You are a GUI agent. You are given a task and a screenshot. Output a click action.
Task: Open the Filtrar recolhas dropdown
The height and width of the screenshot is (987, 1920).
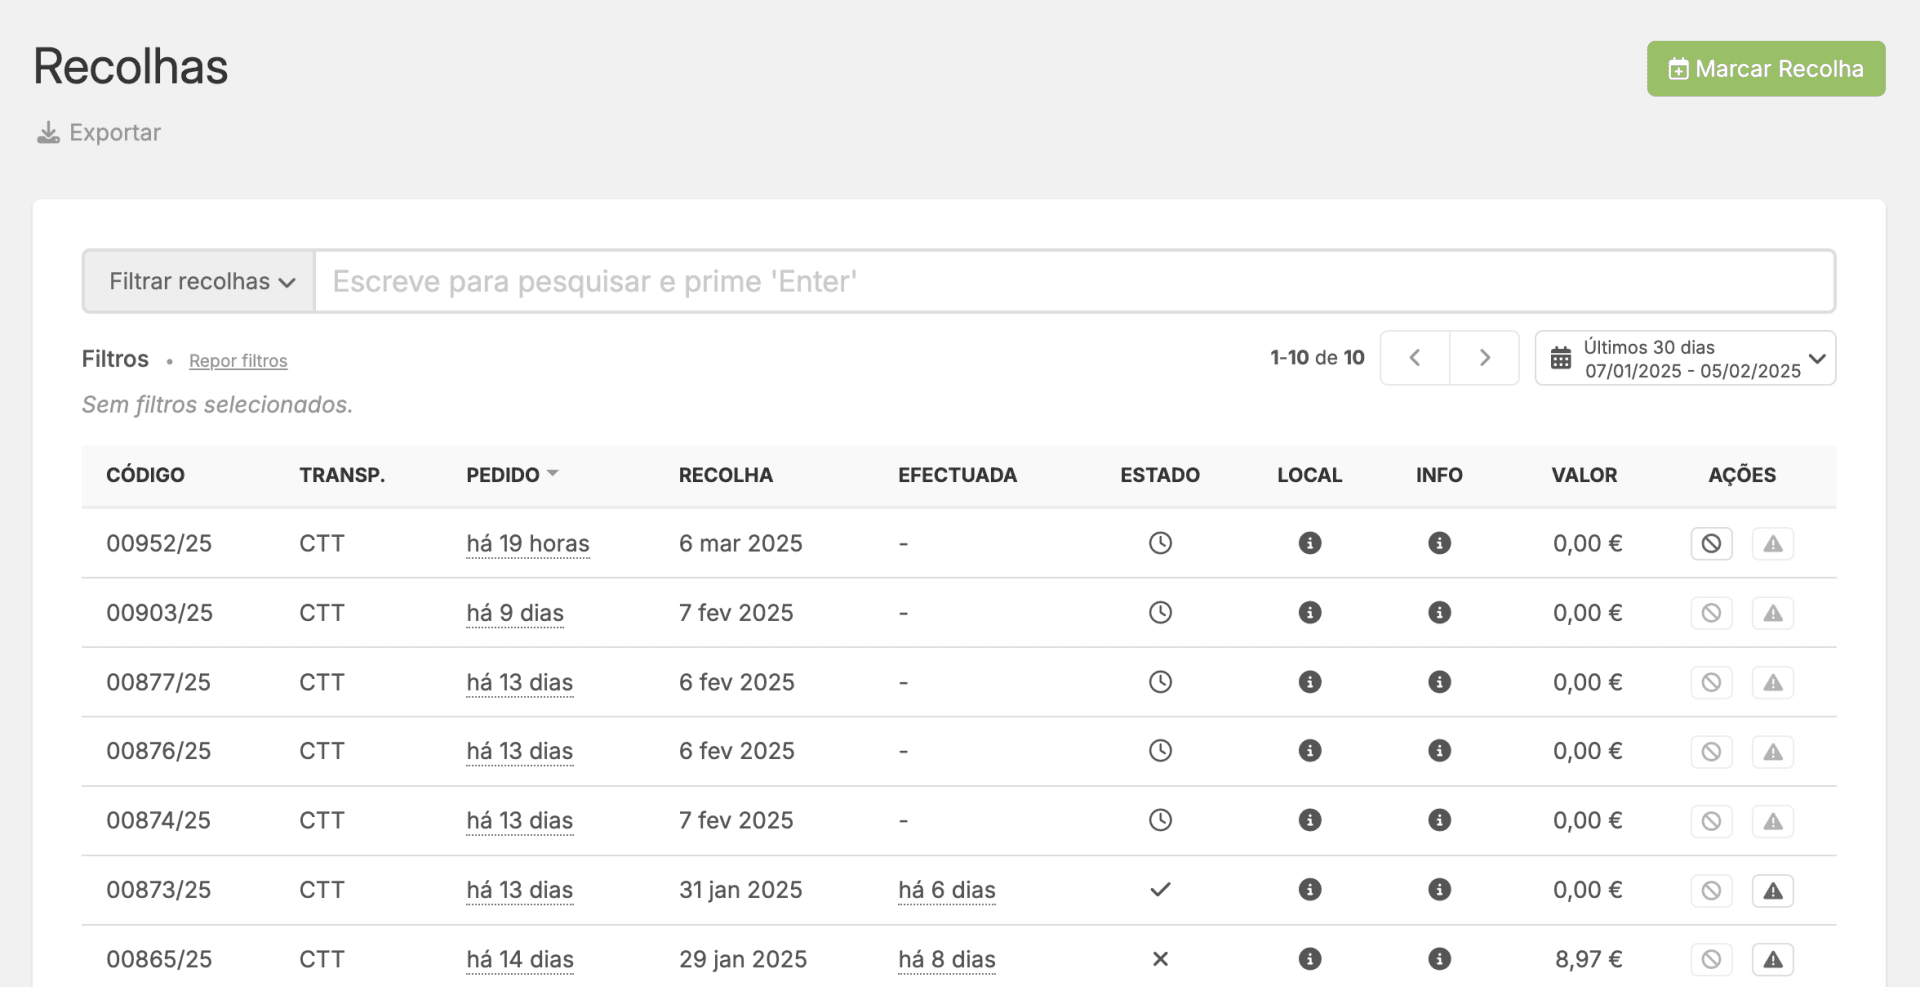200,282
